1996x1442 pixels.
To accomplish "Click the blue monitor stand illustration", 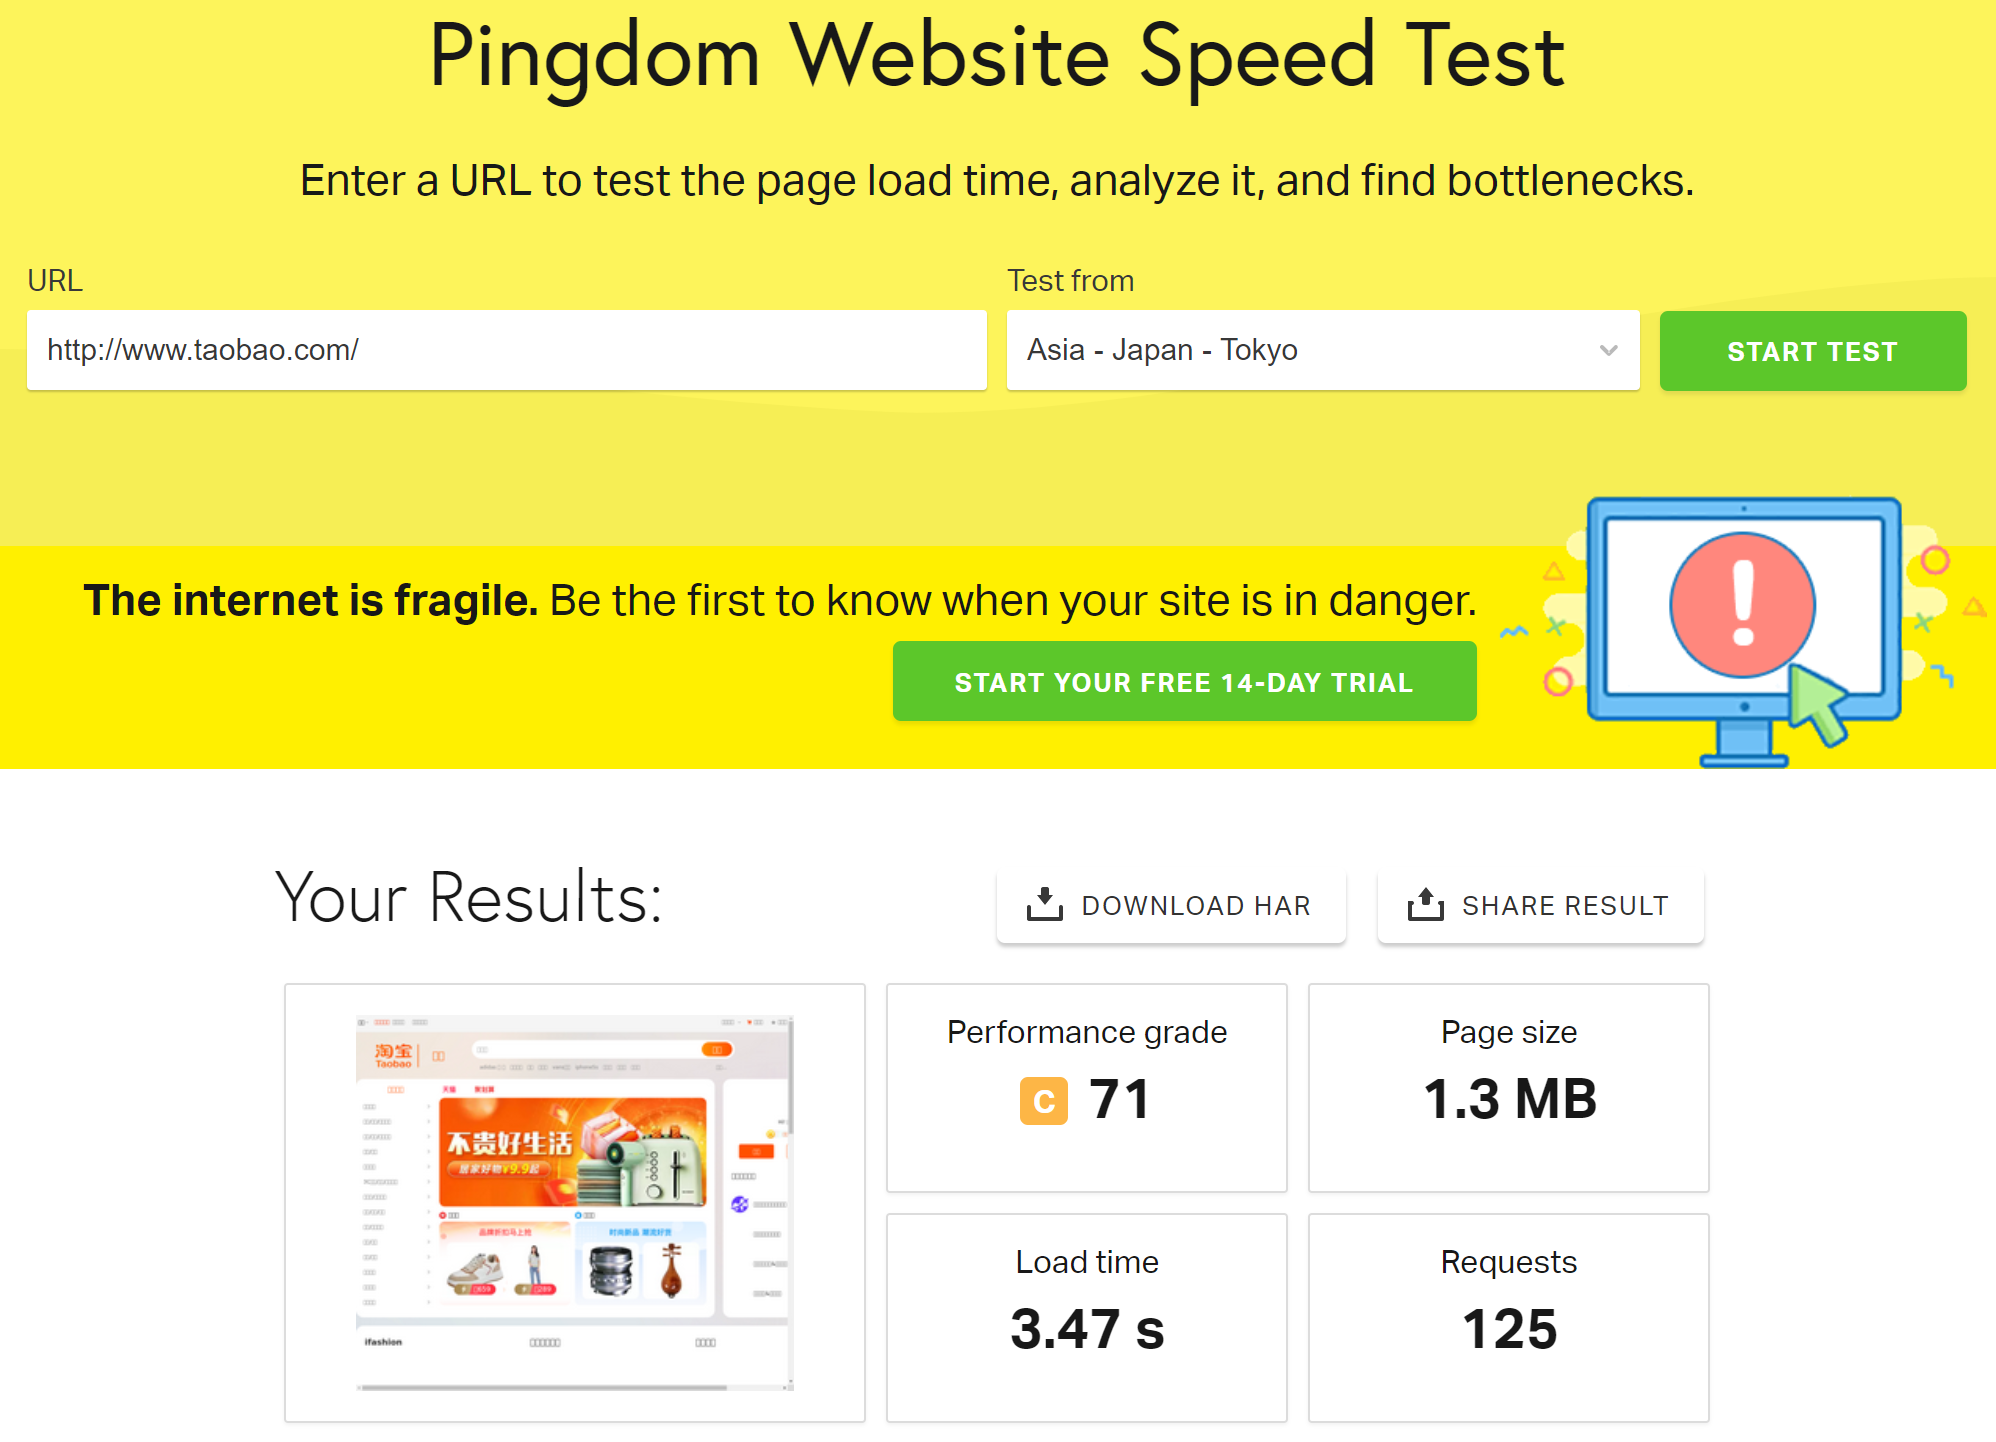I will [x=1744, y=743].
